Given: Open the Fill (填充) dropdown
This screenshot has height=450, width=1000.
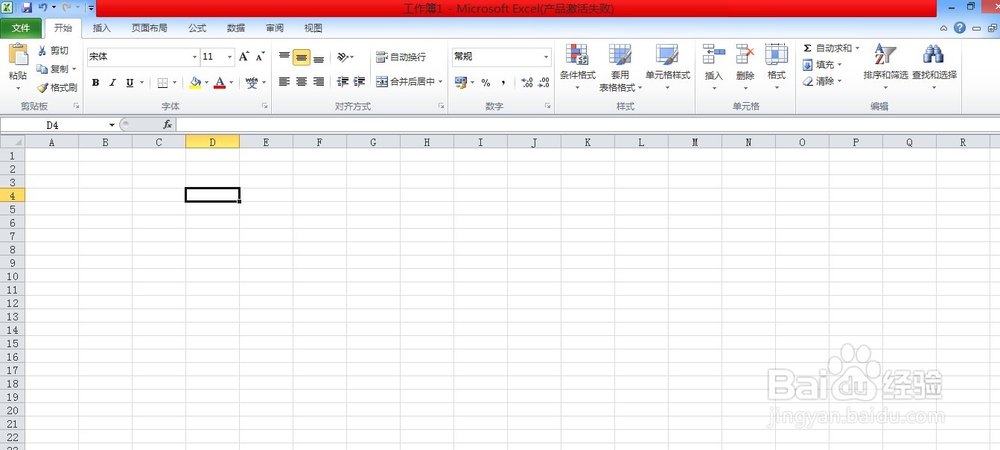Looking at the screenshot, I should (x=823, y=65).
